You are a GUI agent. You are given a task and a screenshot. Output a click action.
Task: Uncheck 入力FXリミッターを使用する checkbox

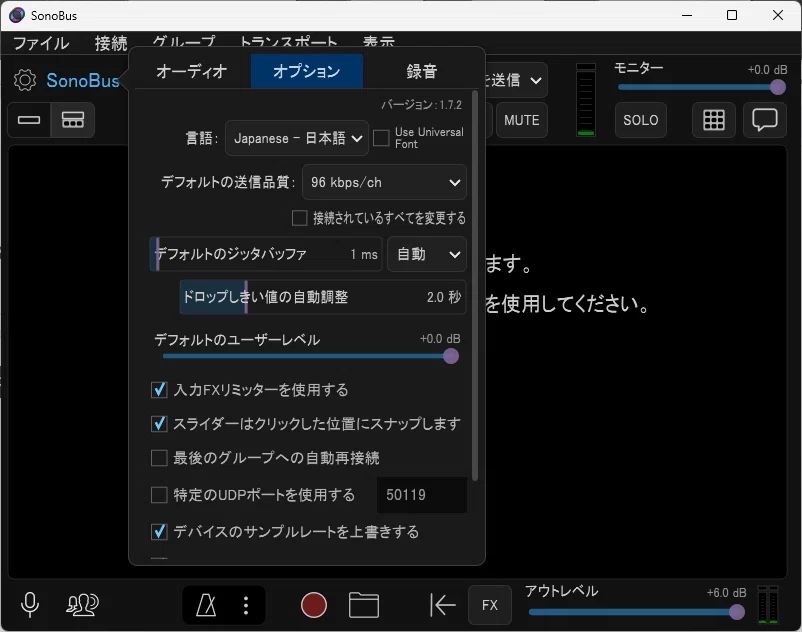click(159, 390)
